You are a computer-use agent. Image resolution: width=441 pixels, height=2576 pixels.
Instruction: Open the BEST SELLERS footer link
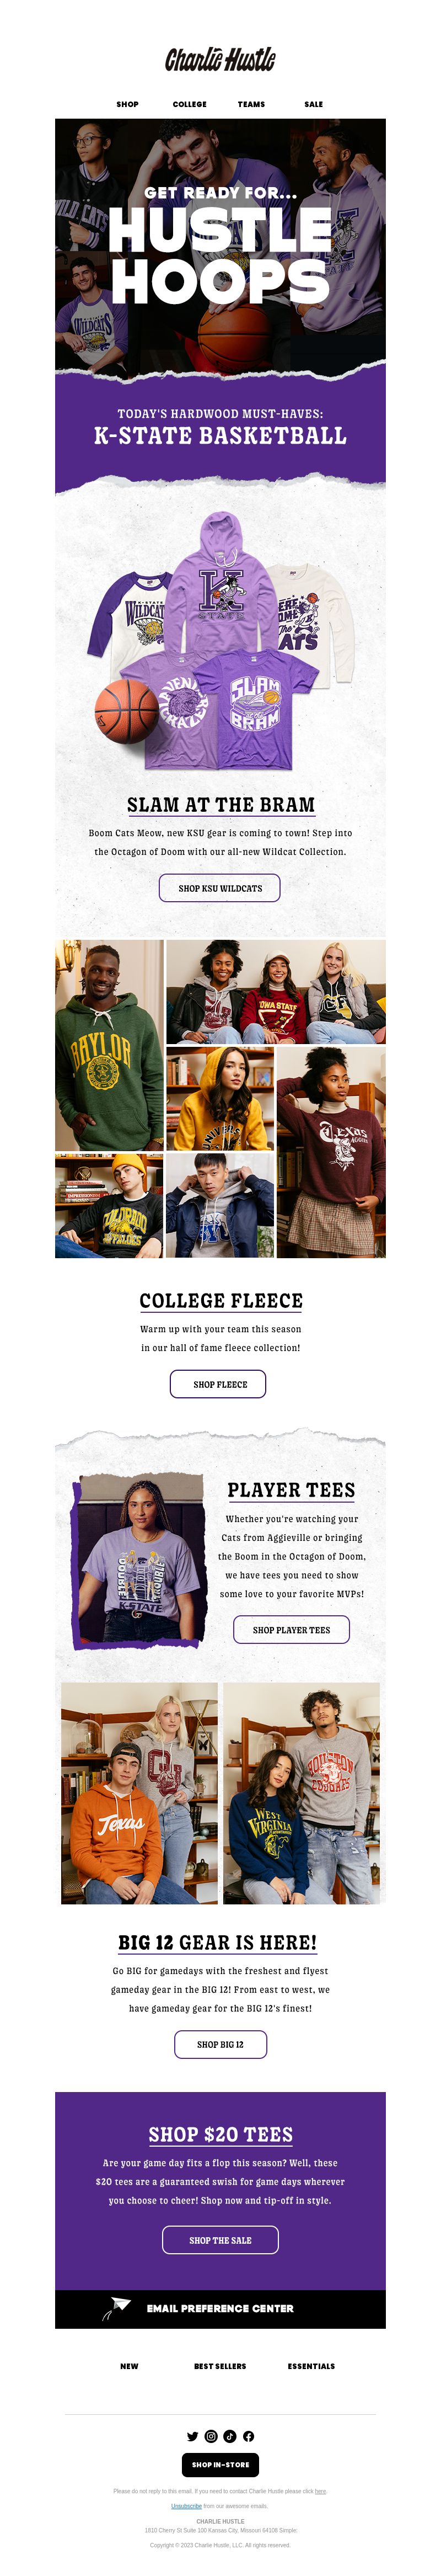(x=220, y=2366)
